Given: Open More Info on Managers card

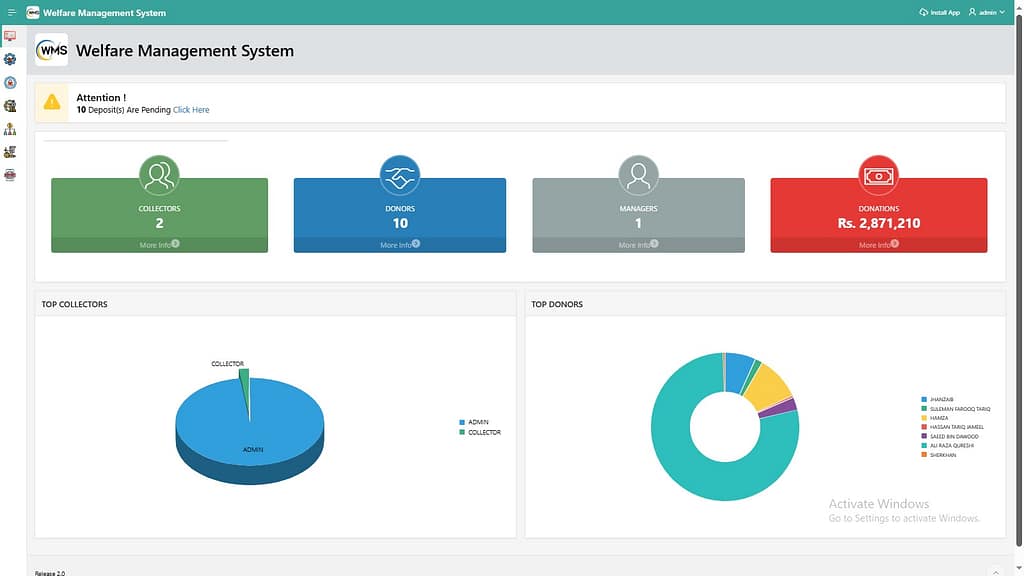Looking at the screenshot, I should (638, 245).
